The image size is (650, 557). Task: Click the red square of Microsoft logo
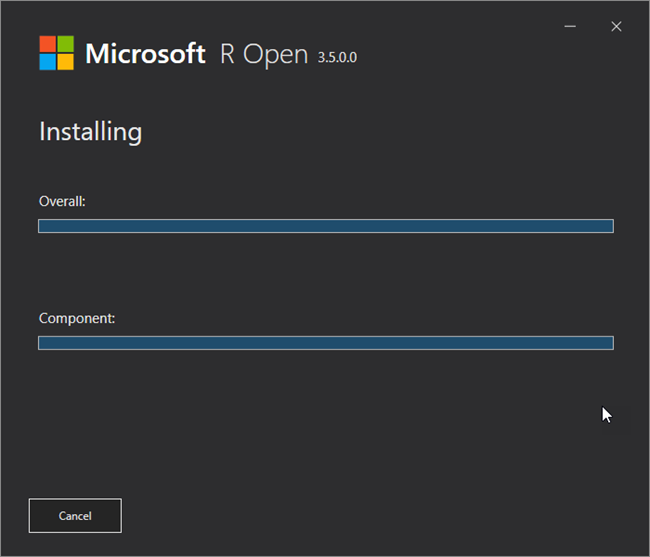click(47, 44)
